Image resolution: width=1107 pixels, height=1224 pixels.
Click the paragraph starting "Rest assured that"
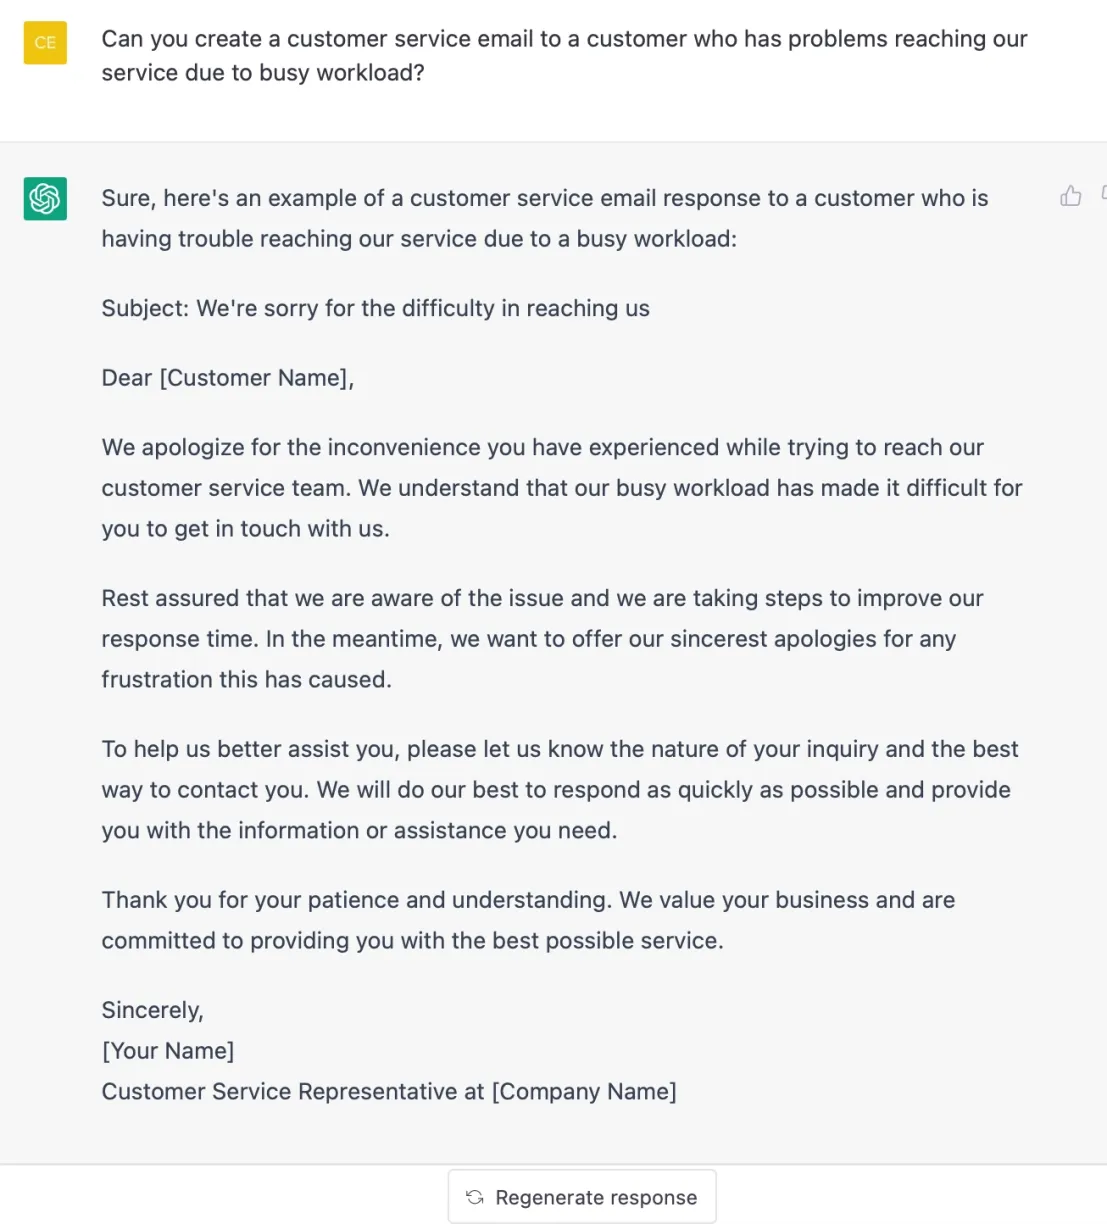tap(542, 638)
